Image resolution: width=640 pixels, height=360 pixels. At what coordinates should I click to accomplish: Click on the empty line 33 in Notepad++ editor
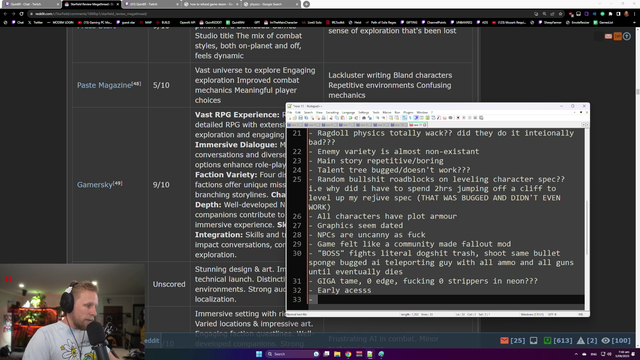point(446,300)
